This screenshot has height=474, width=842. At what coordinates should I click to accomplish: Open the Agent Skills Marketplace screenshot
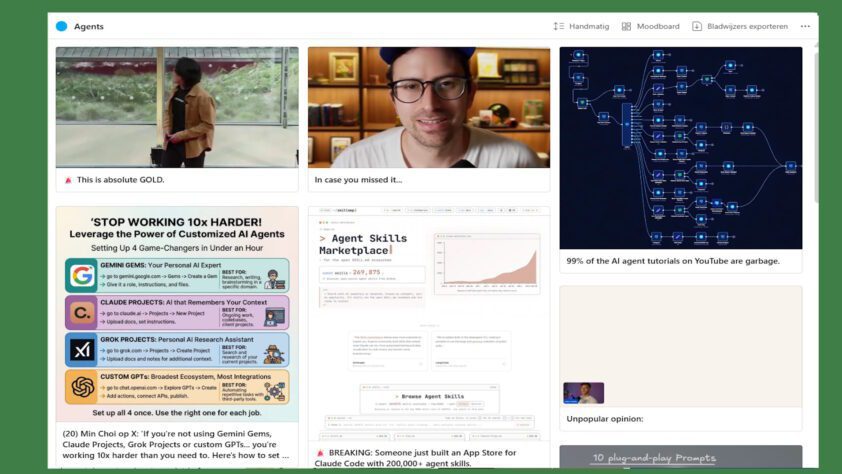pyautogui.click(x=428, y=320)
